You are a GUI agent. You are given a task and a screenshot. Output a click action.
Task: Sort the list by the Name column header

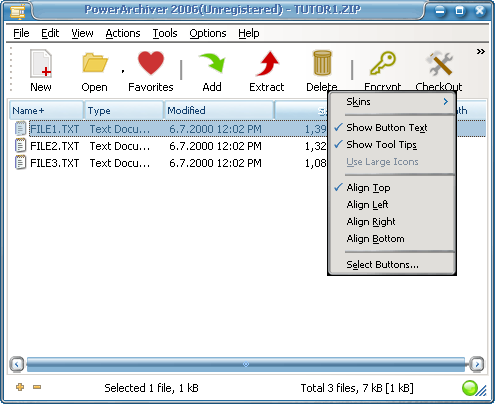[x=46, y=110]
